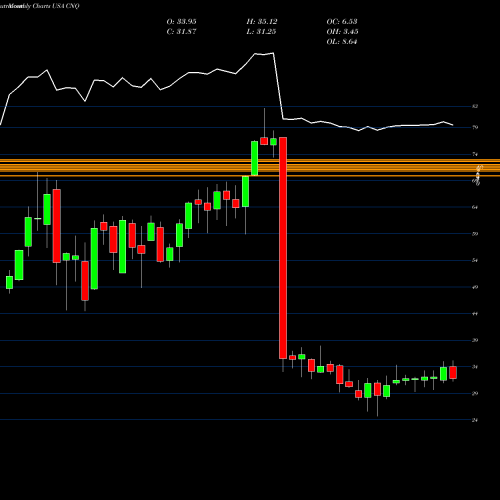
Task: Select the 54 price axis label
Action: (x=475, y=260)
